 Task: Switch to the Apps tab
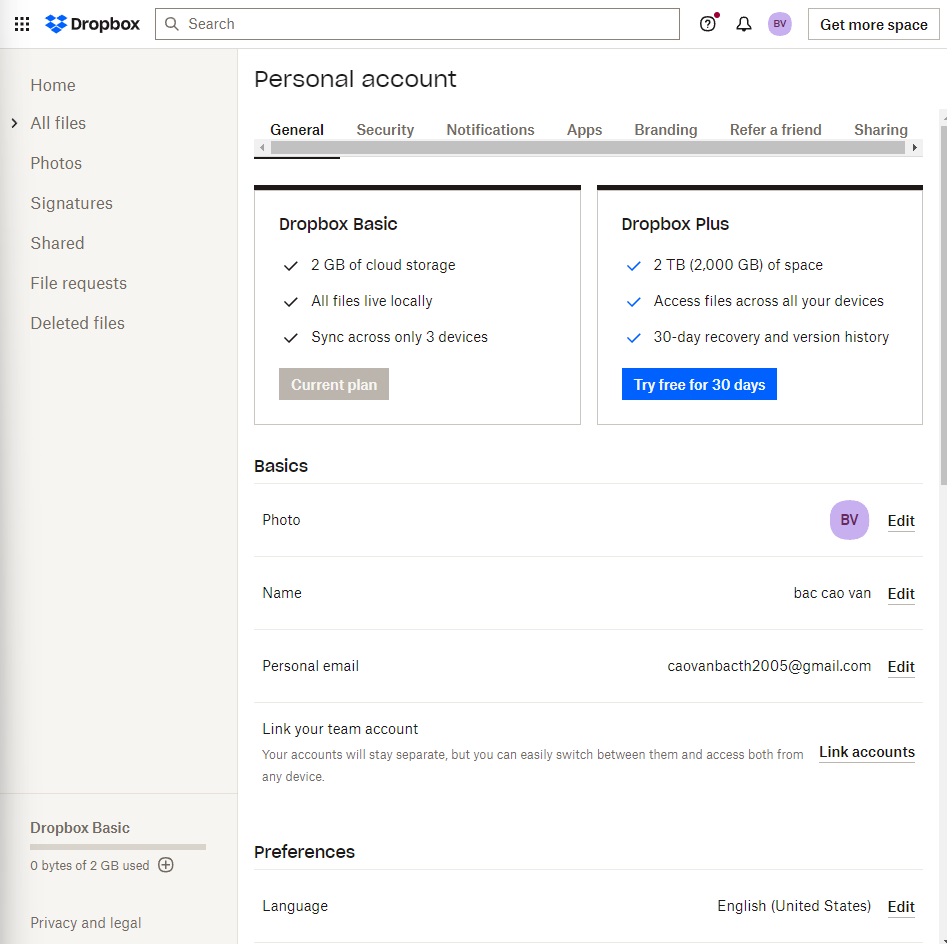pos(585,130)
